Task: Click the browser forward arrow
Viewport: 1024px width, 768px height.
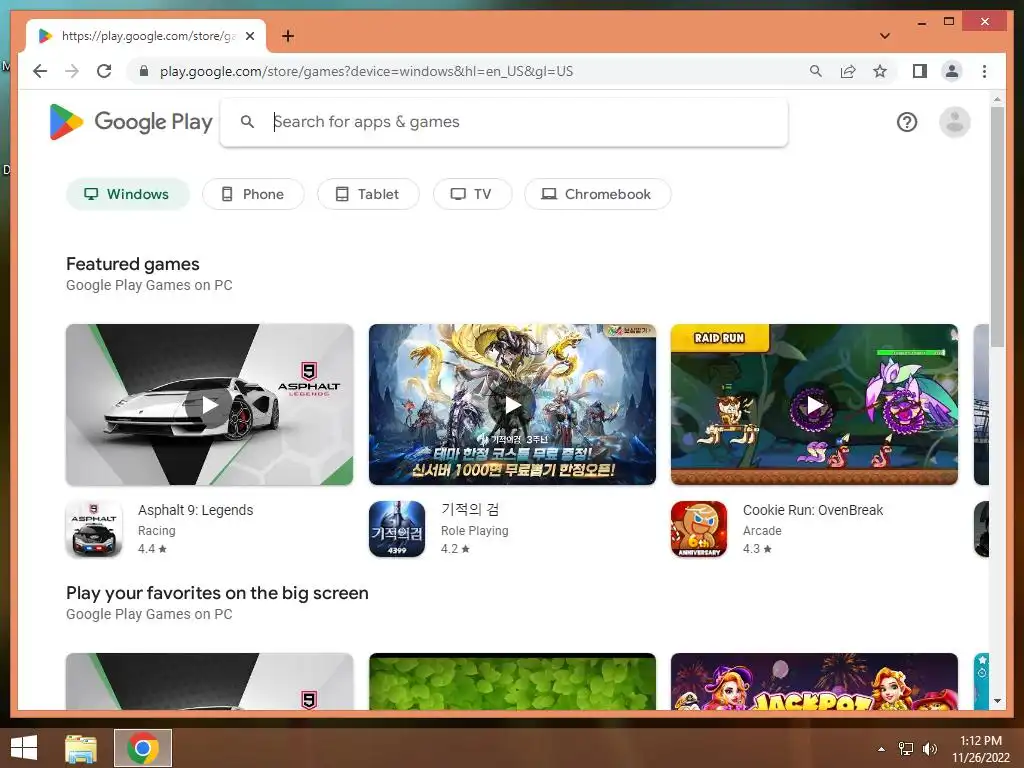Action: [x=72, y=71]
